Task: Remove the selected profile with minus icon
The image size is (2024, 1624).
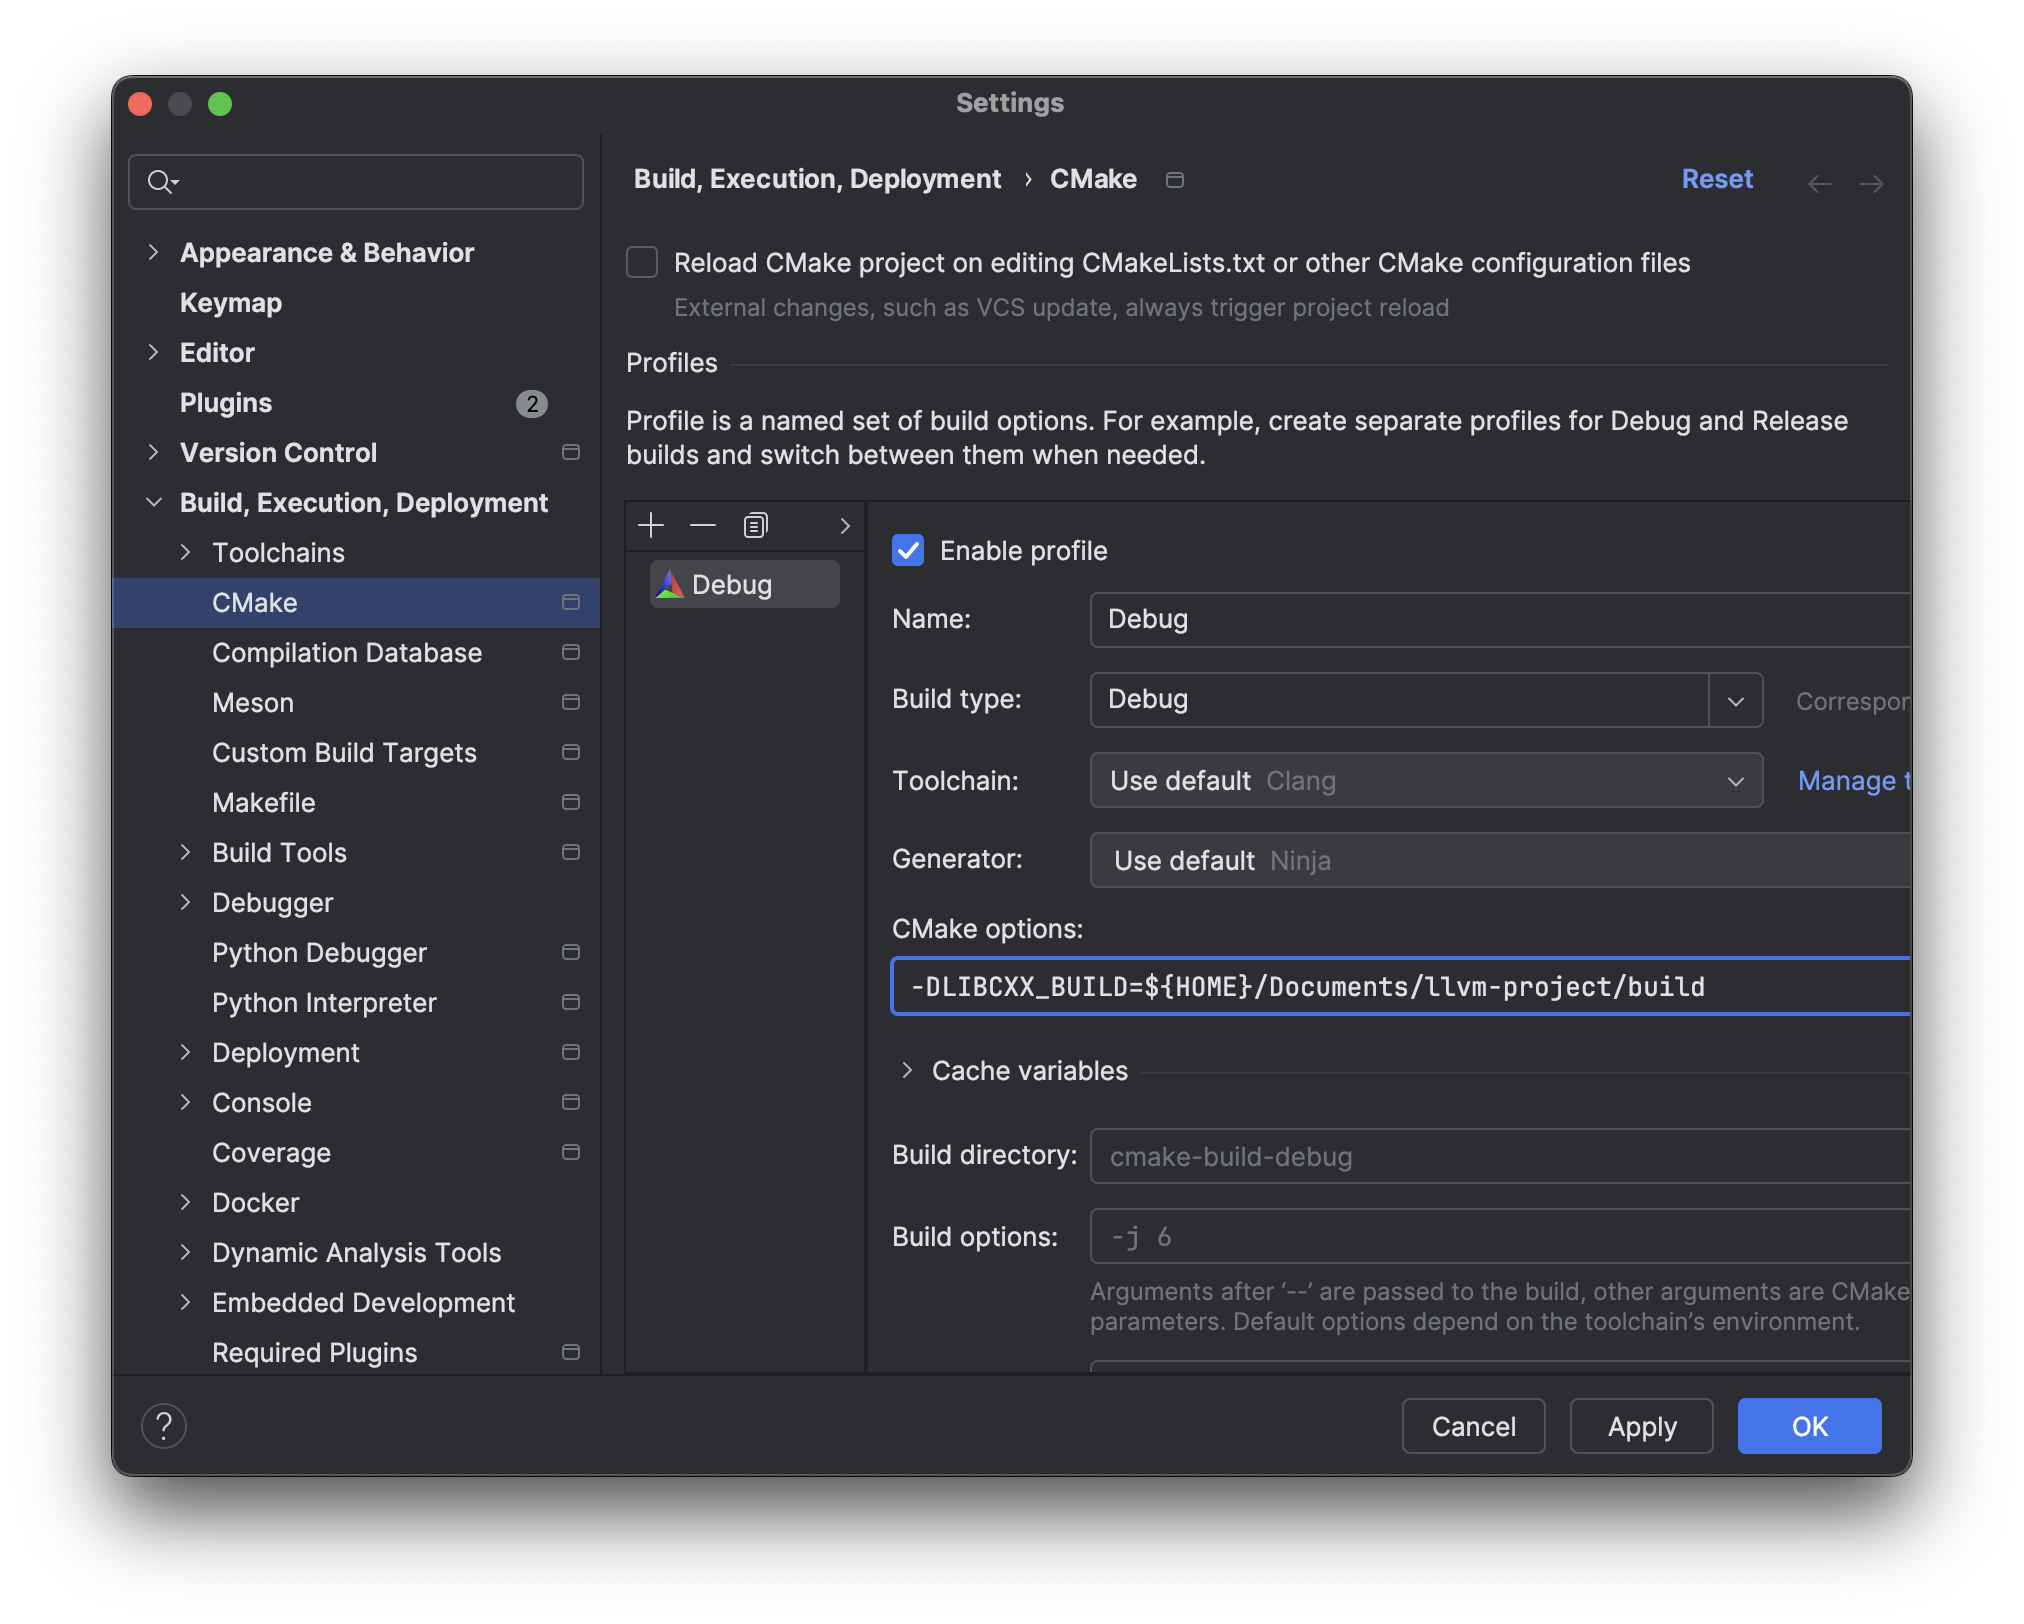Action: [x=703, y=525]
